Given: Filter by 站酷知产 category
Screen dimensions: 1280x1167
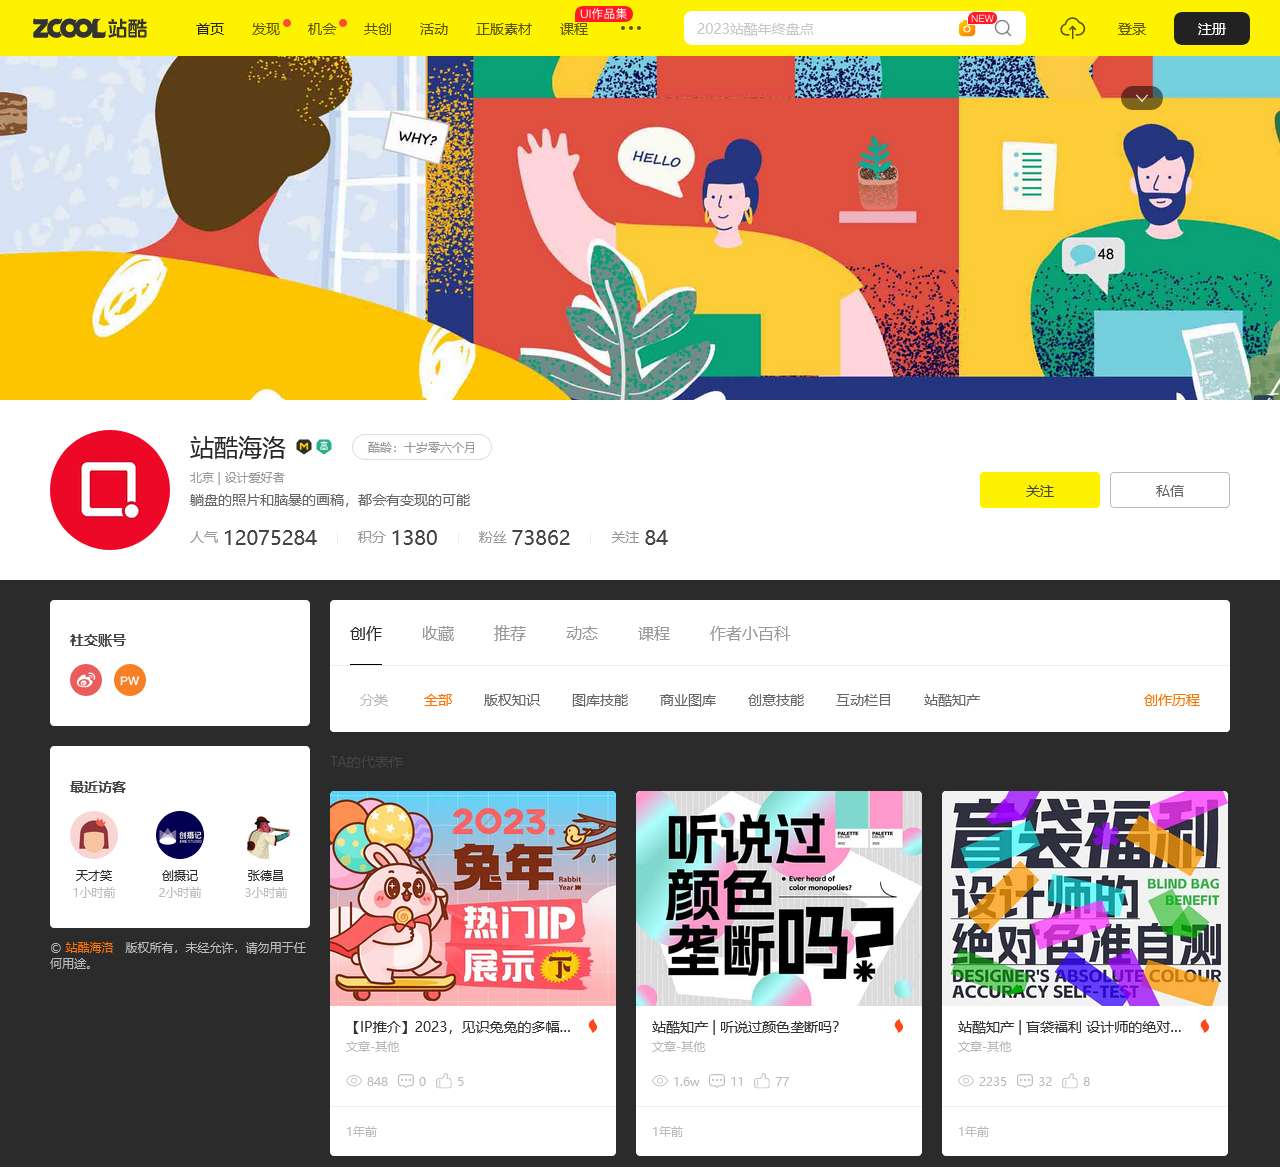Looking at the screenshot, I should 952,700.
